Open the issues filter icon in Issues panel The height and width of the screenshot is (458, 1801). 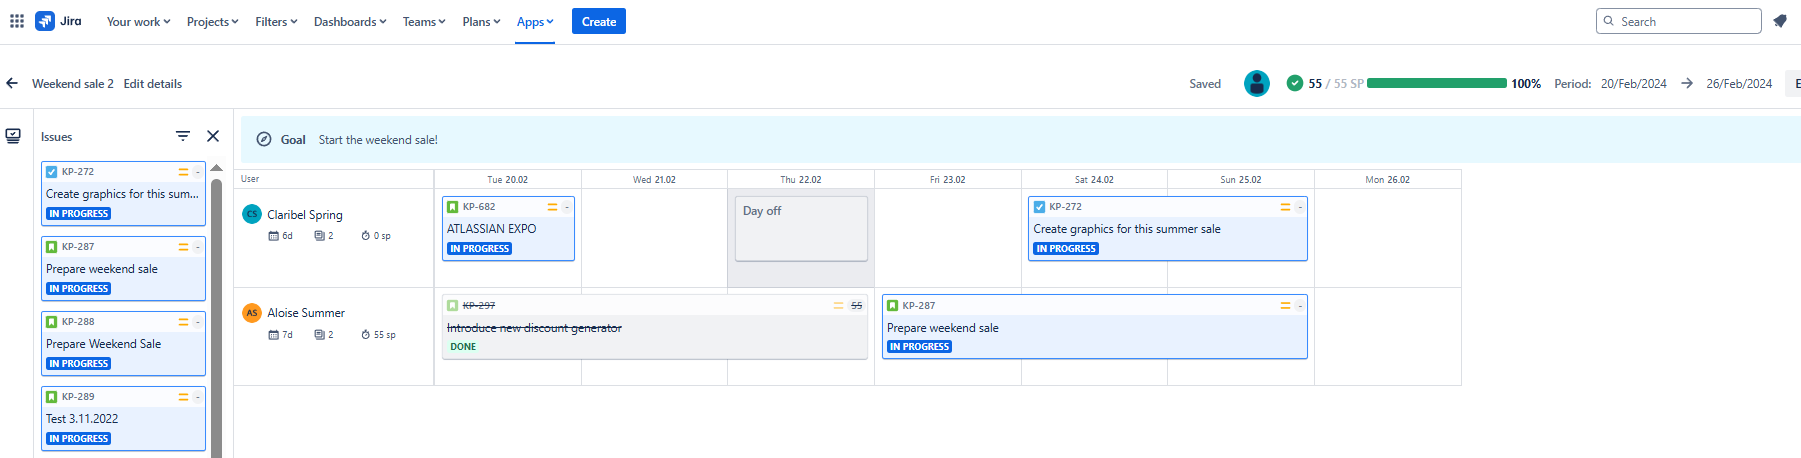click(x=183, y=136)
